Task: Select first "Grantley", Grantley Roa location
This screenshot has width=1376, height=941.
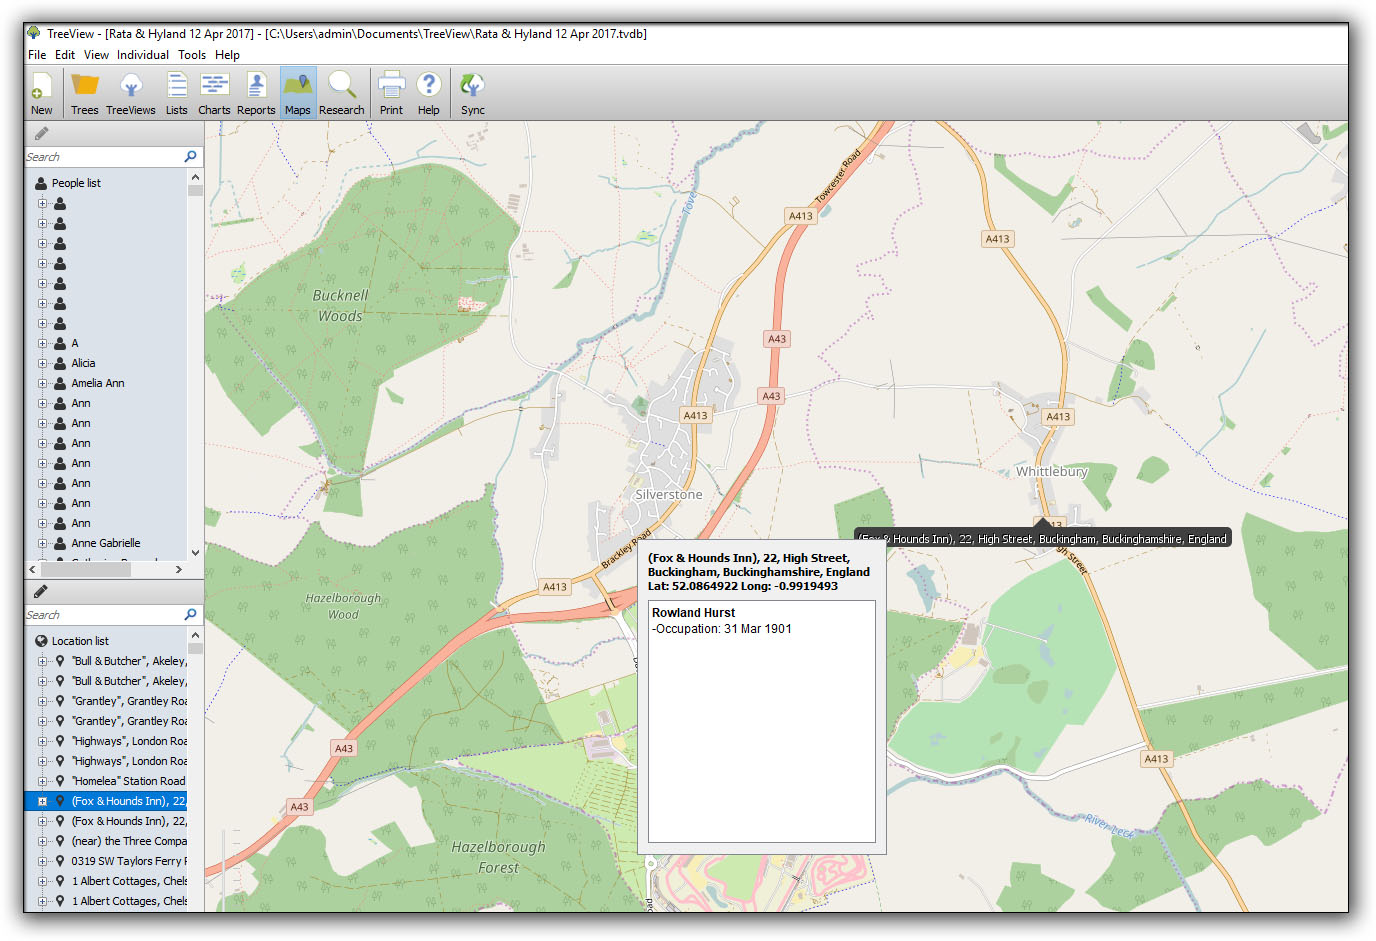Action: 129,701
